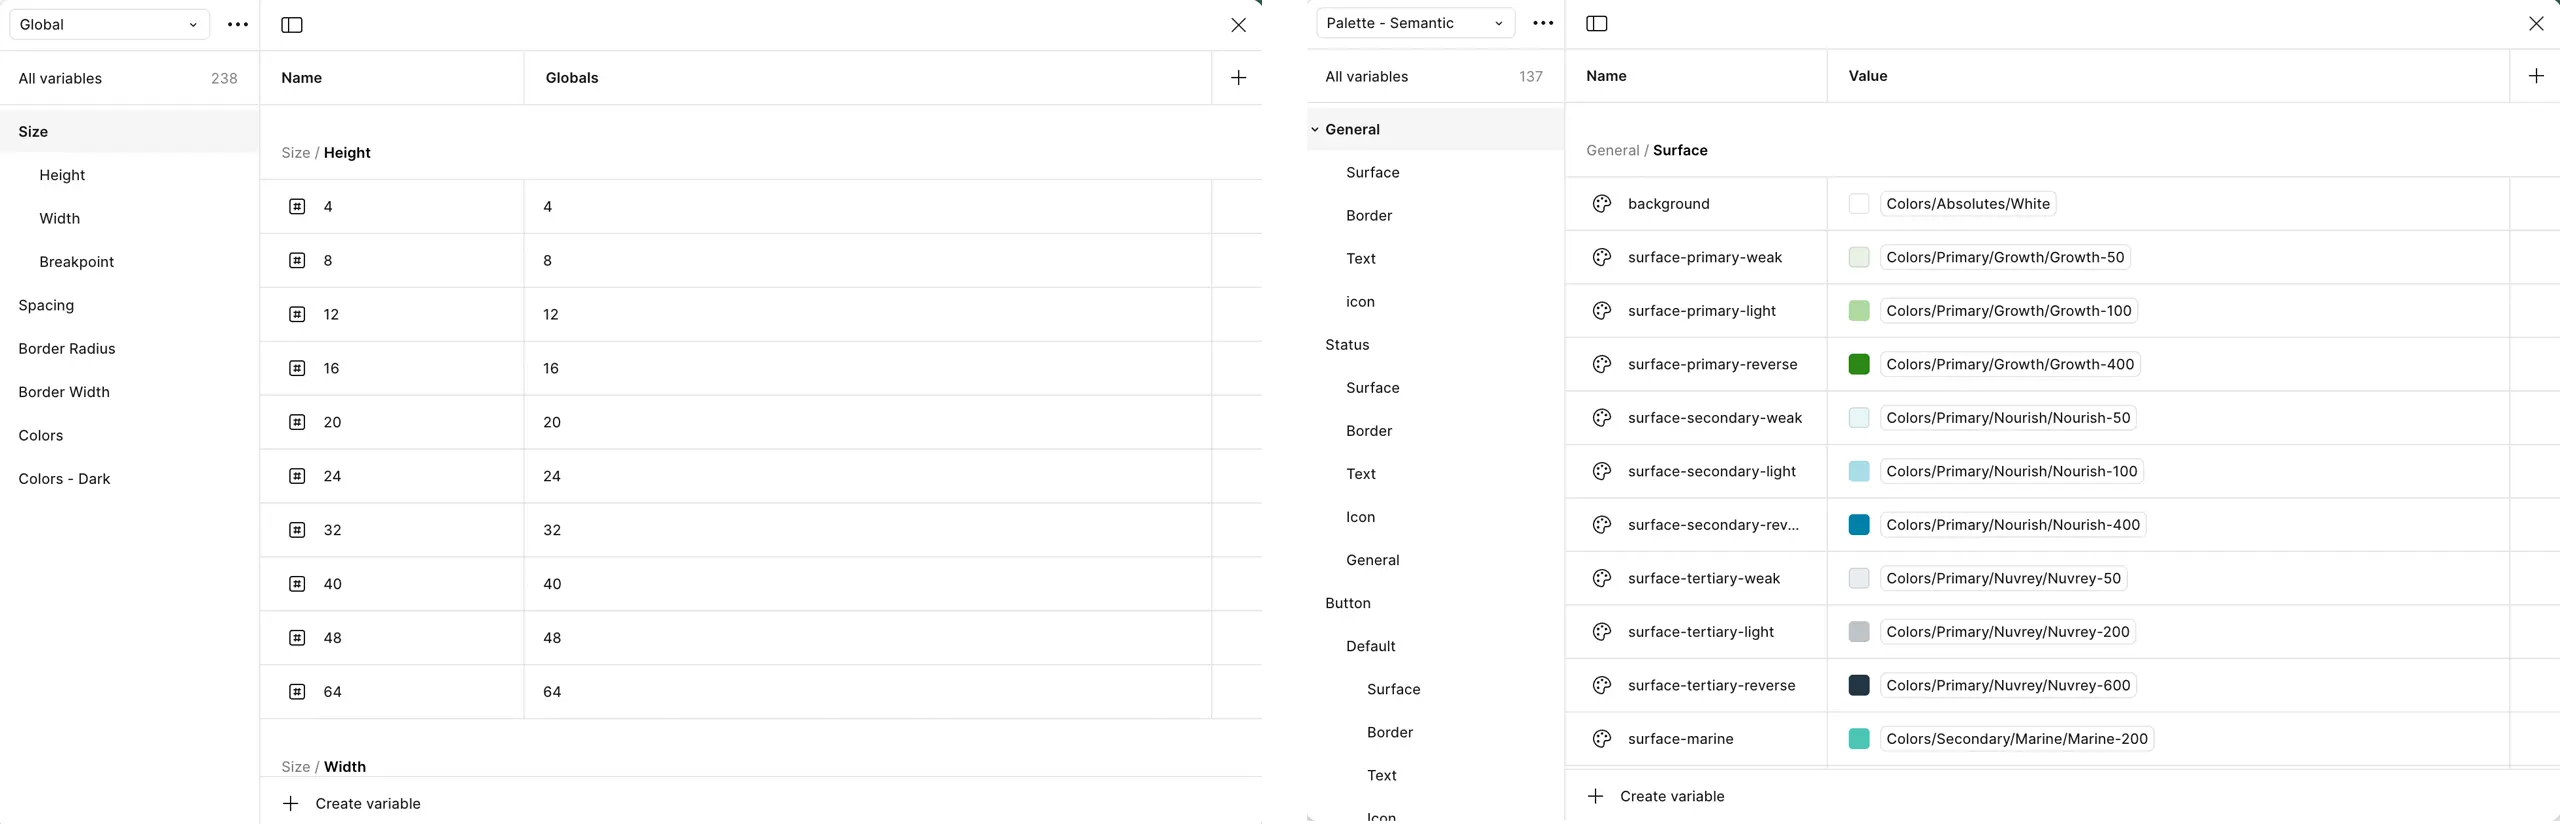Click the number type icon for variable 16

(x=297, y=369)
